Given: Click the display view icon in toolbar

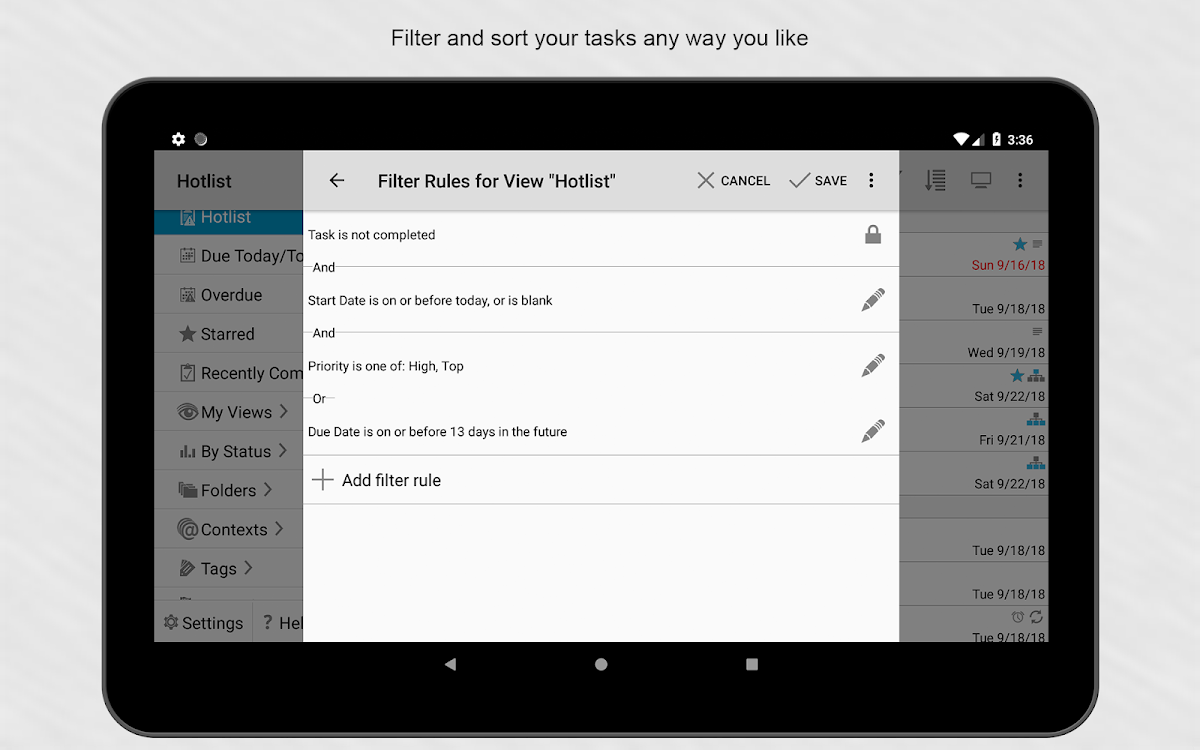Looking at the screenshot, I should 981,181.
